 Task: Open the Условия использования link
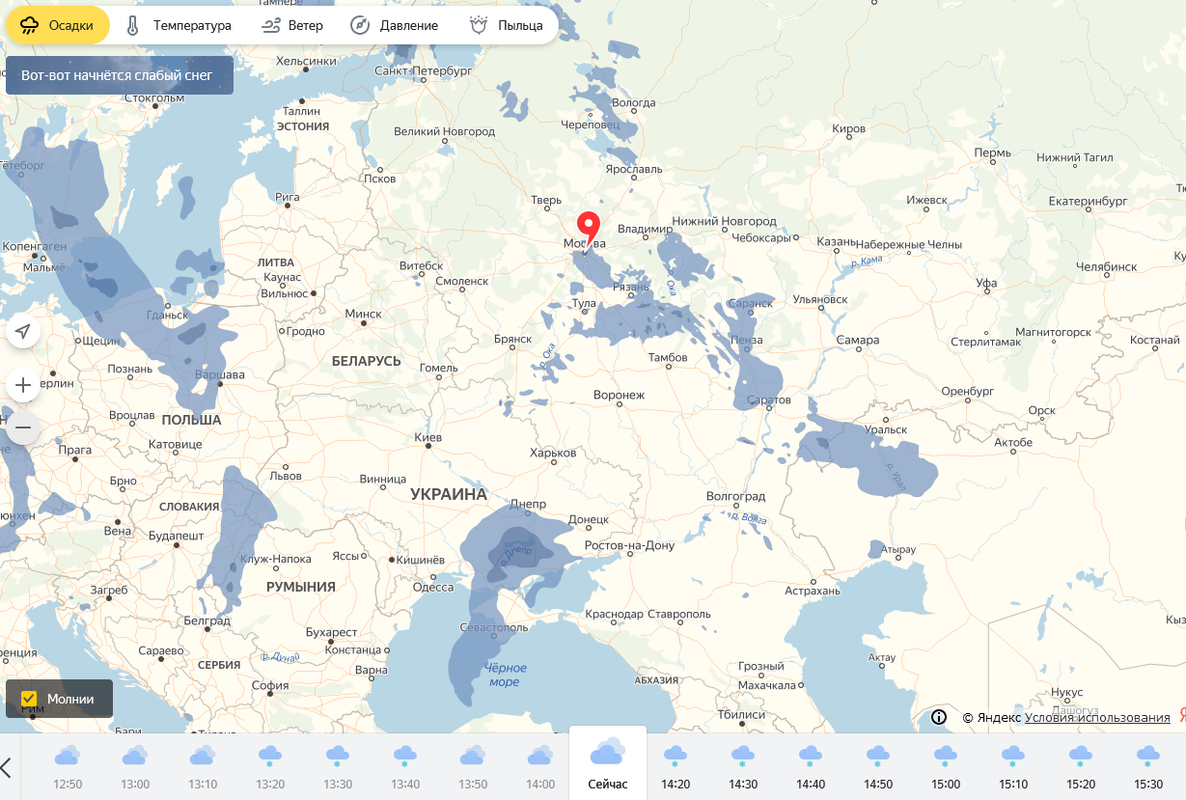[1097, 718]
